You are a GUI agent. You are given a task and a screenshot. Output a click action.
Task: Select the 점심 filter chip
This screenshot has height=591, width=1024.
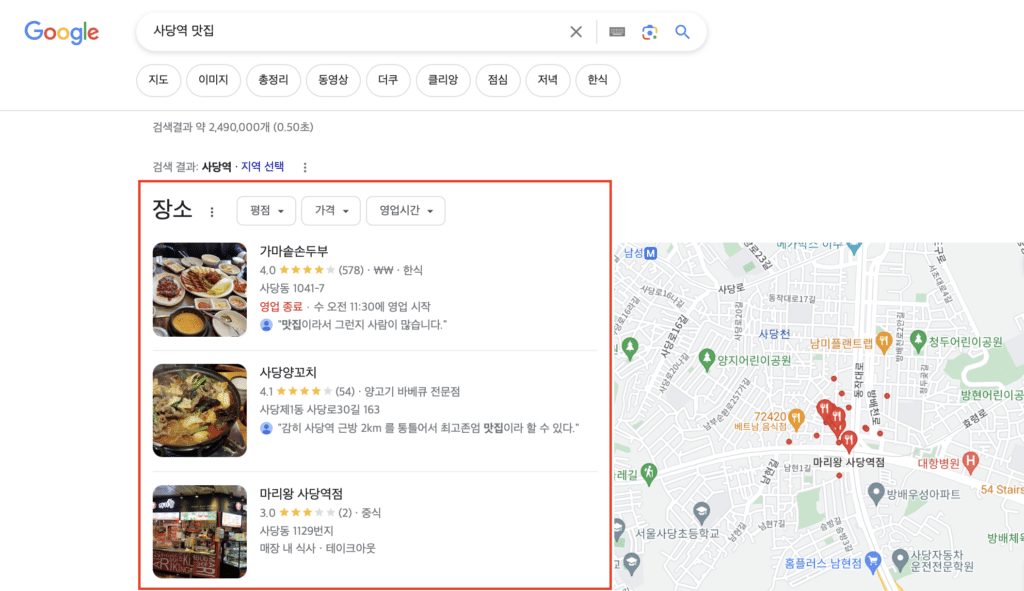498,80
